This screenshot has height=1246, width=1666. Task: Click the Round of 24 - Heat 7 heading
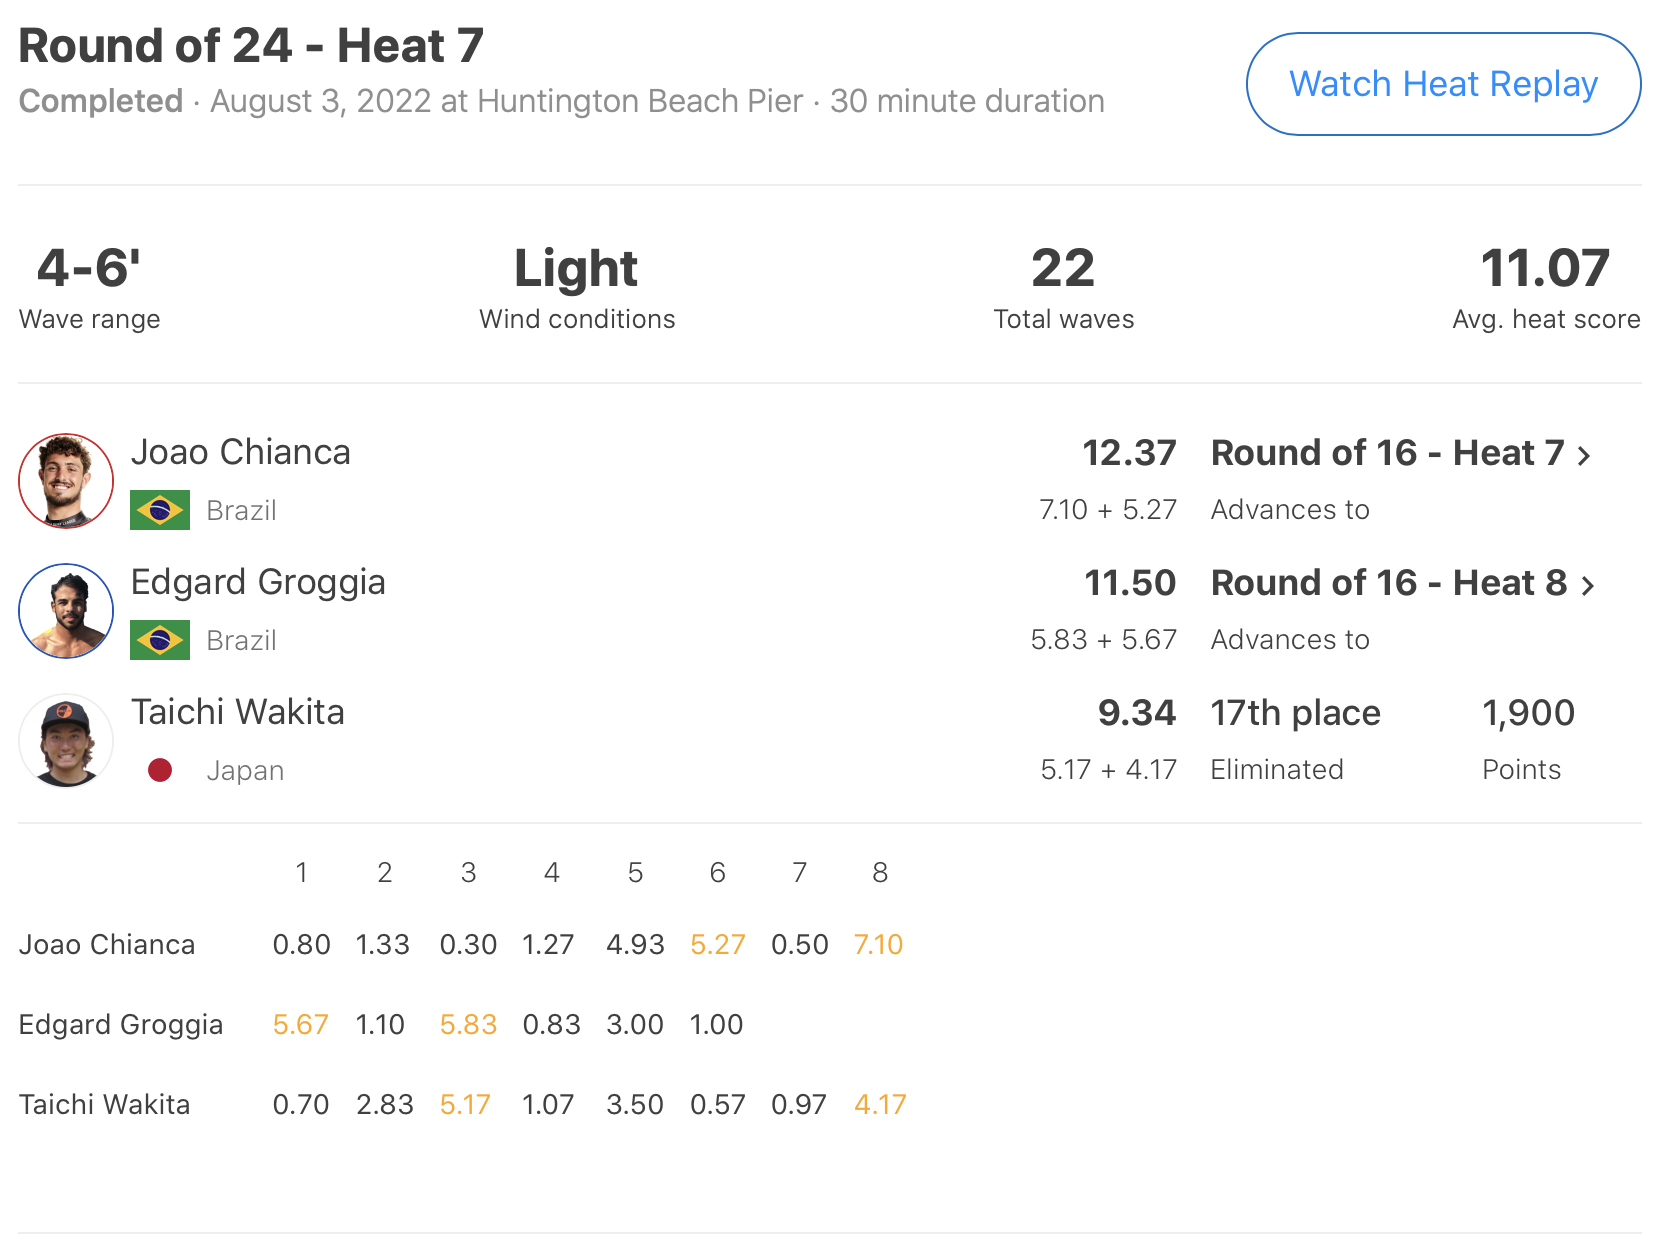pyautogui.click(x=251, y=46)
